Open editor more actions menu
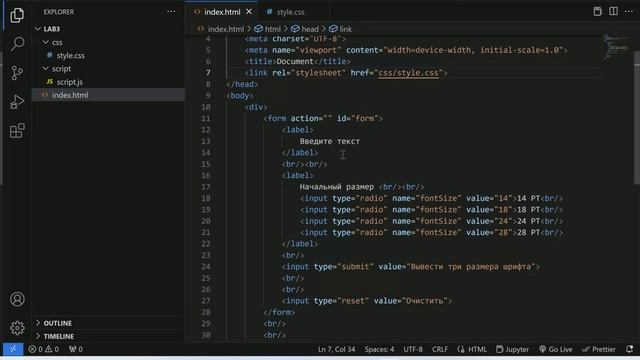 point(629,11)
